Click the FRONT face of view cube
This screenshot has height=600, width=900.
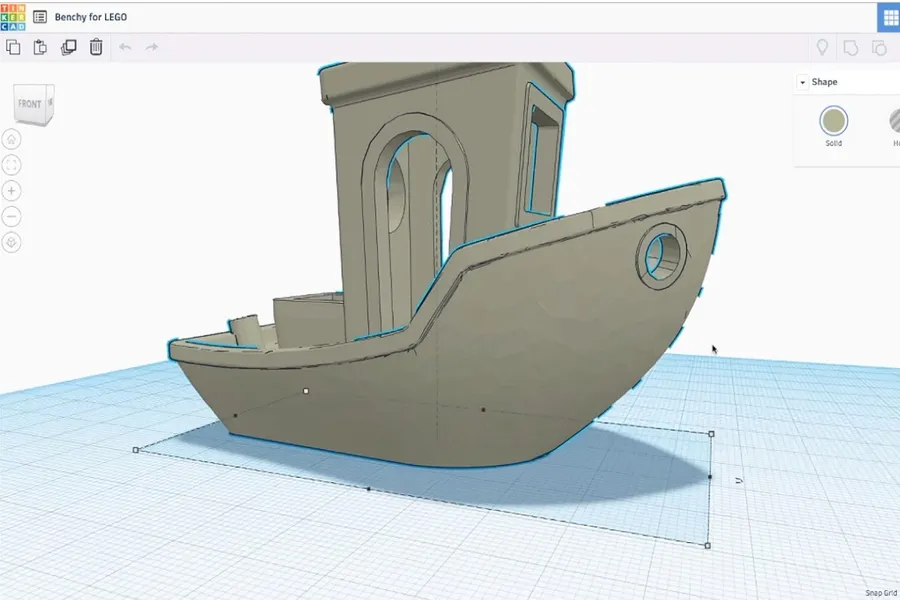pyautogui.click(x=30, y=104)
